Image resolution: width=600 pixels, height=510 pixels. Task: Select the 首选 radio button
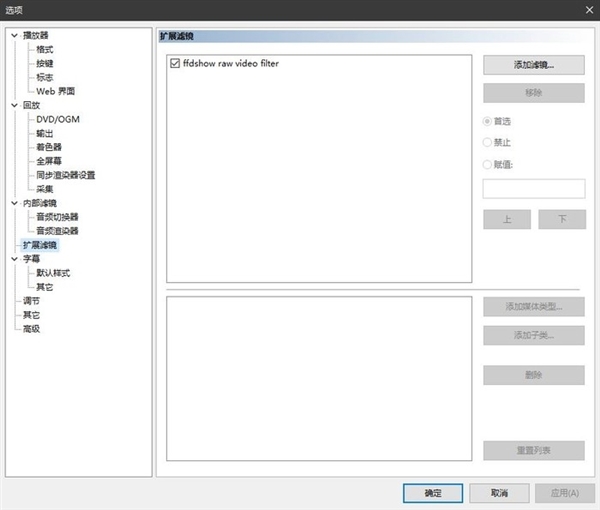(x=488, y=121)
